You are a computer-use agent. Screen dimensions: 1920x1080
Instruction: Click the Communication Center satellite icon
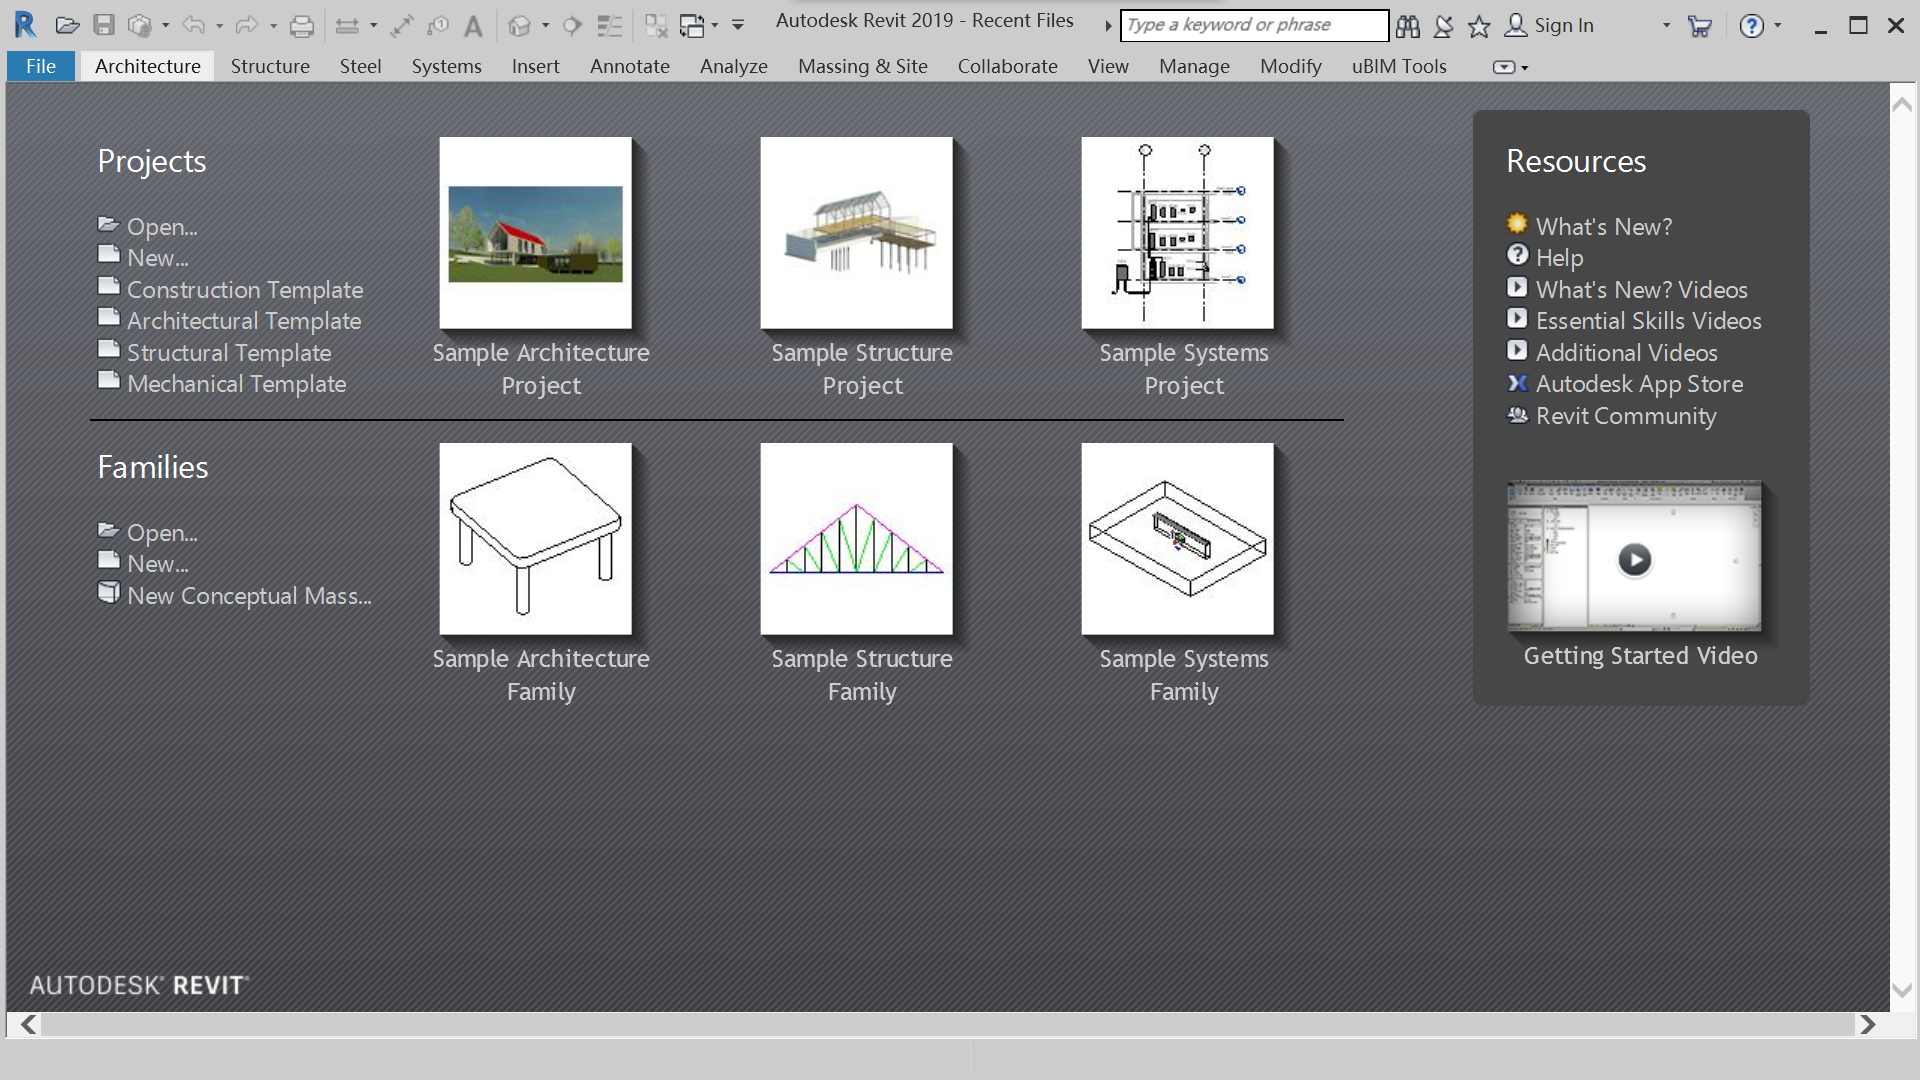1443,26
